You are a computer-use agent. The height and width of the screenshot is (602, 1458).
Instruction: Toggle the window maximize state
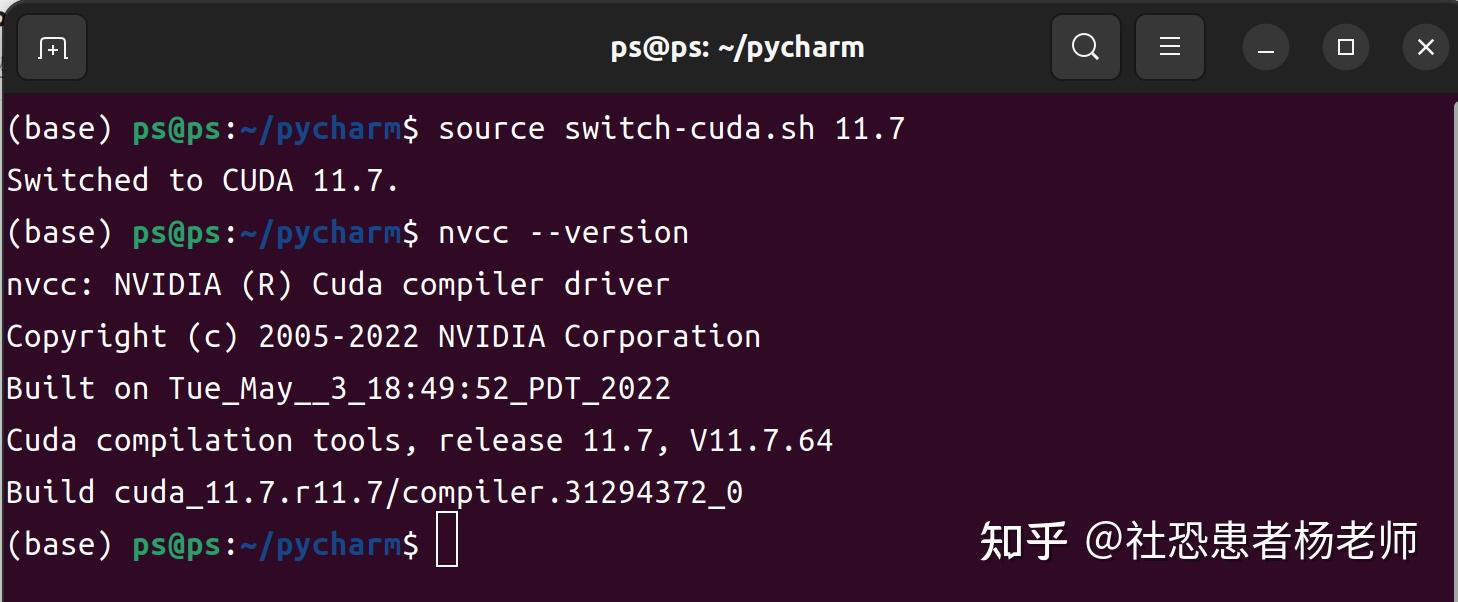click(1345, 46)
